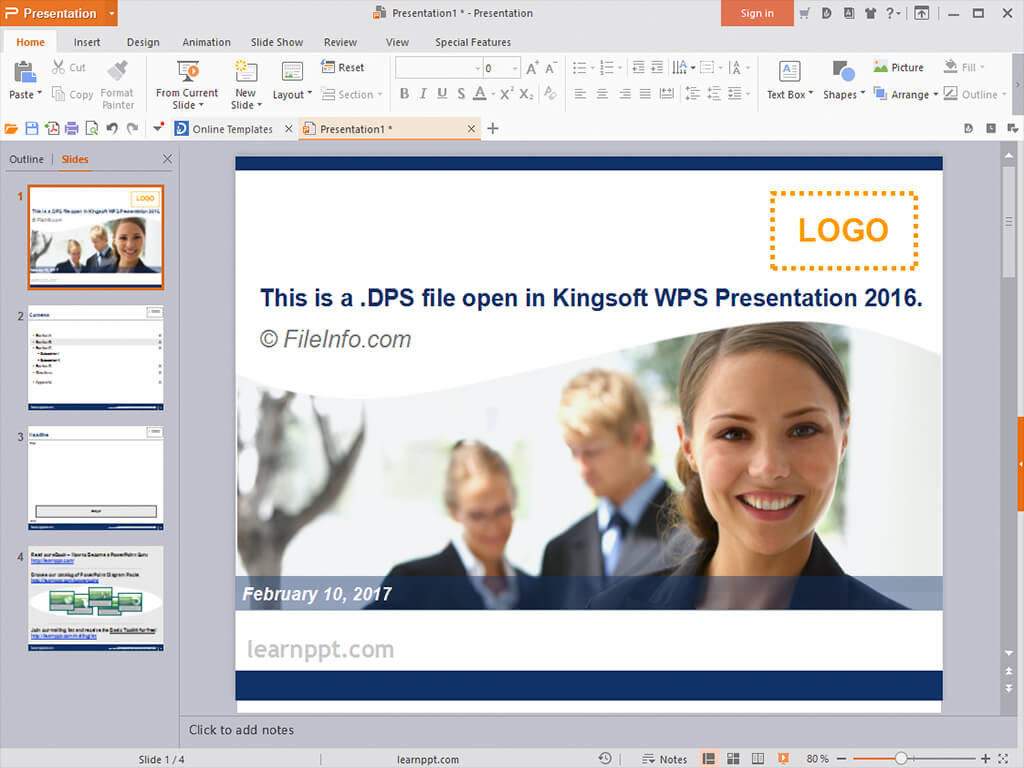The image size is (1024, 768).
Task: Undo the last action
Action: click(112, 129)
